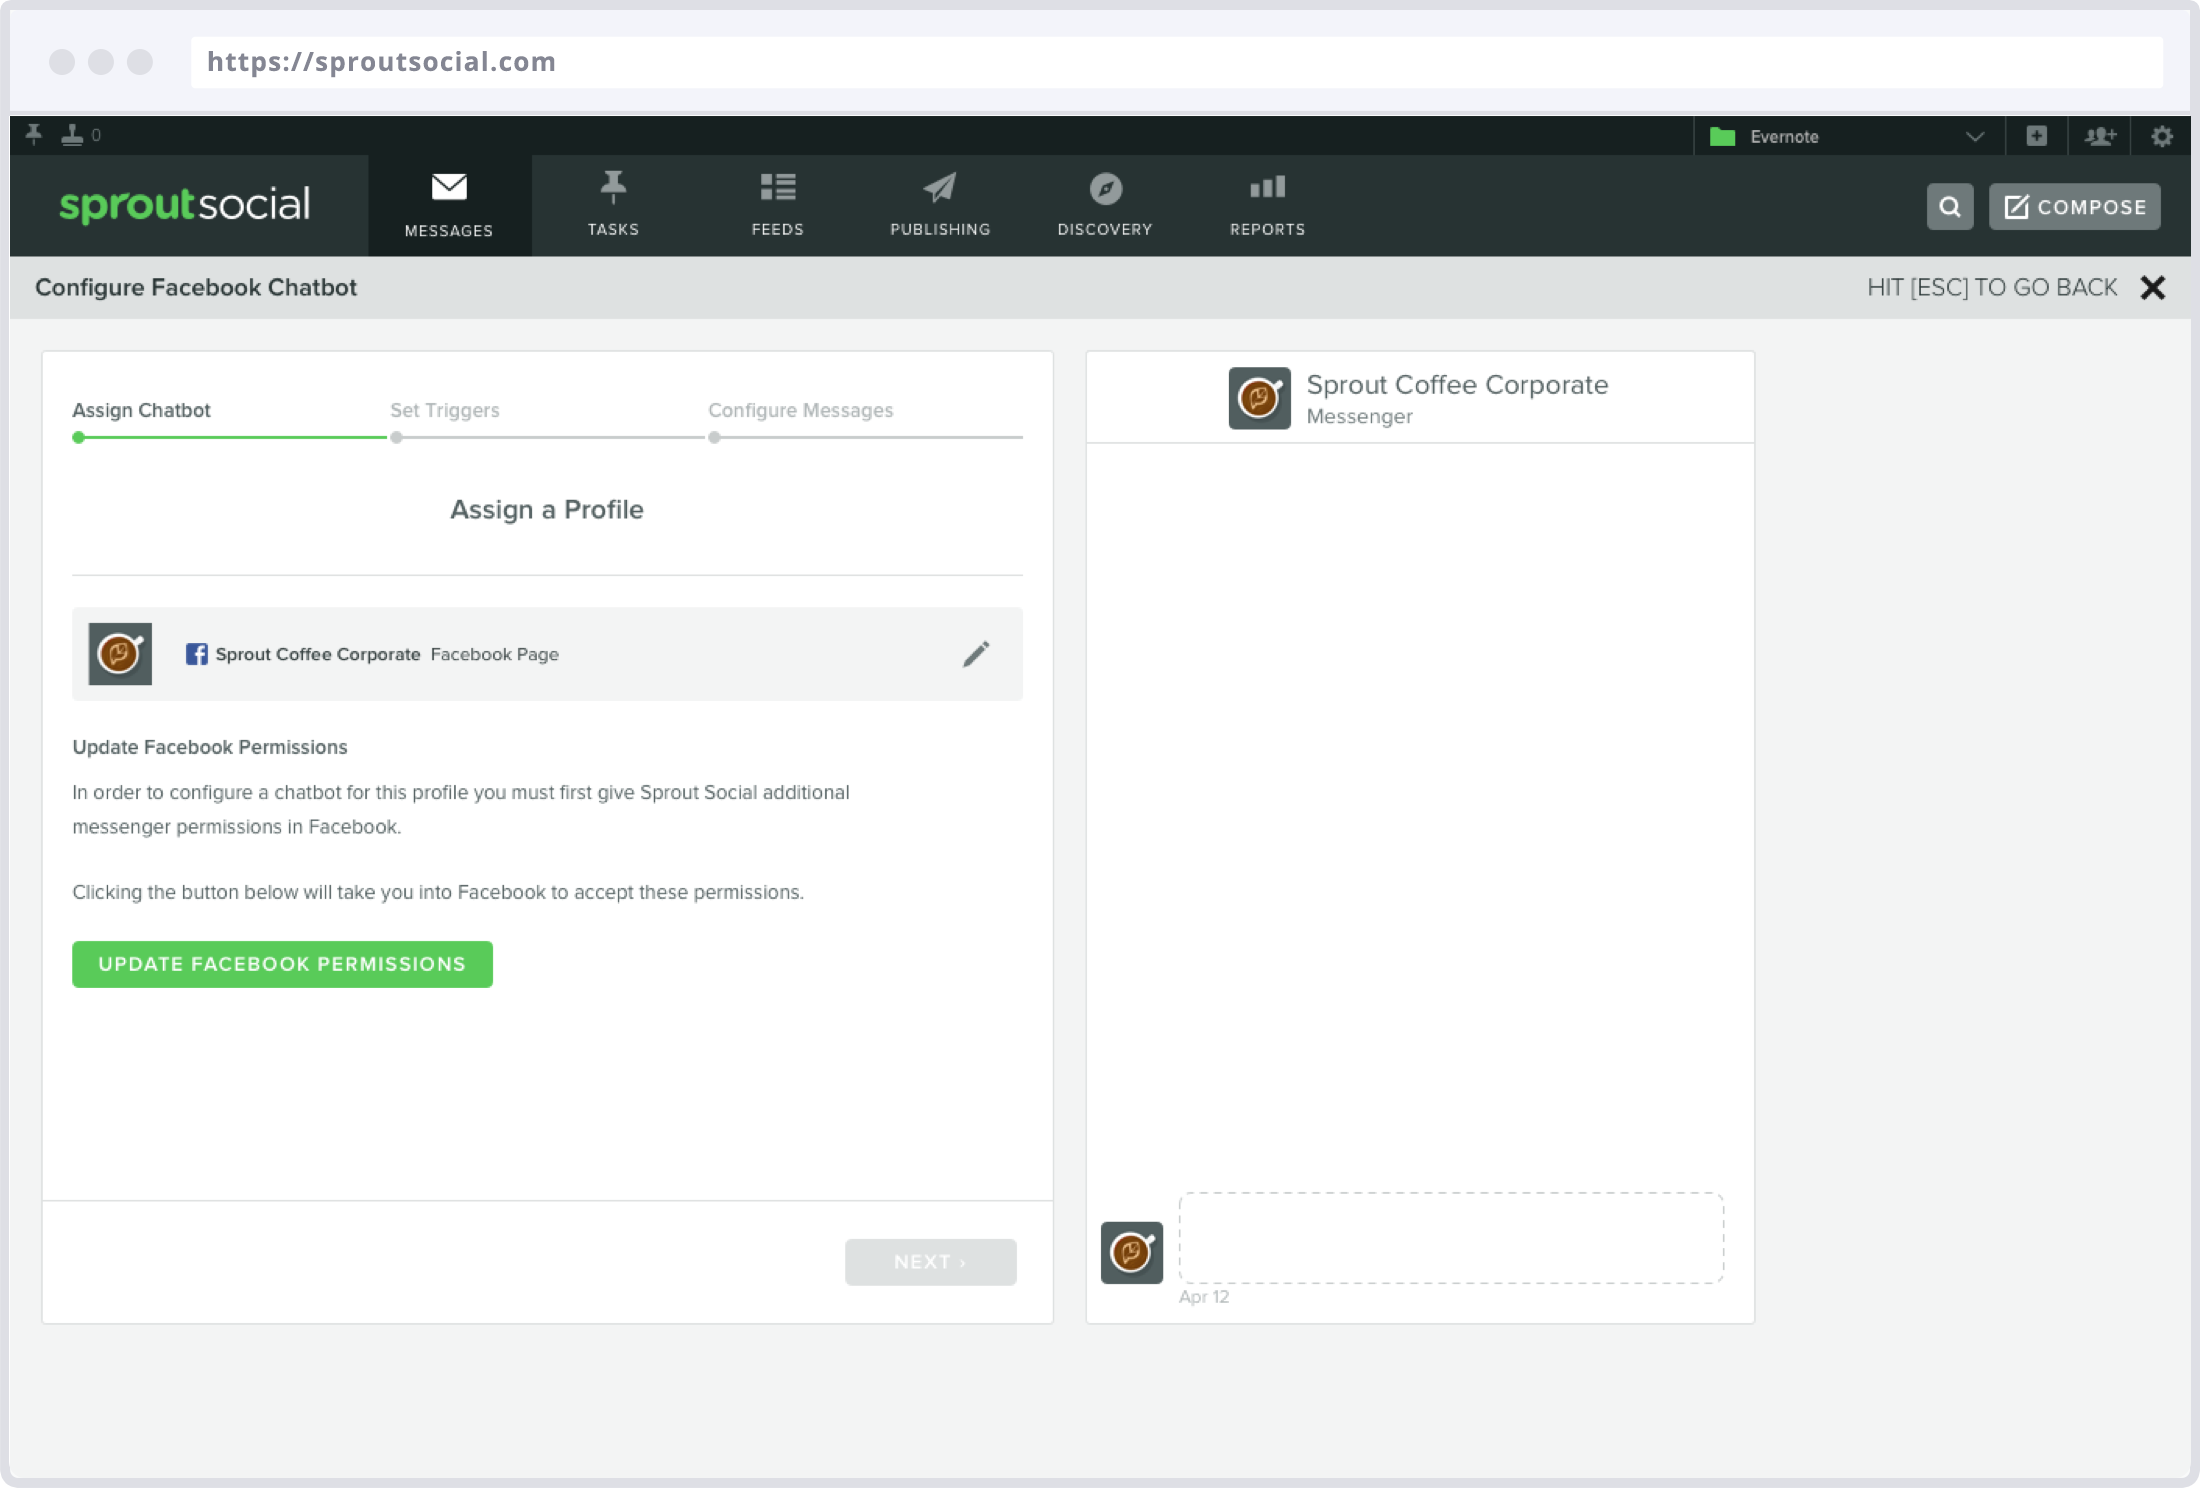The width and height of the screenshot is (2200, 1488).
Task: Click the Compose button
Action: tap(2074, 206)
